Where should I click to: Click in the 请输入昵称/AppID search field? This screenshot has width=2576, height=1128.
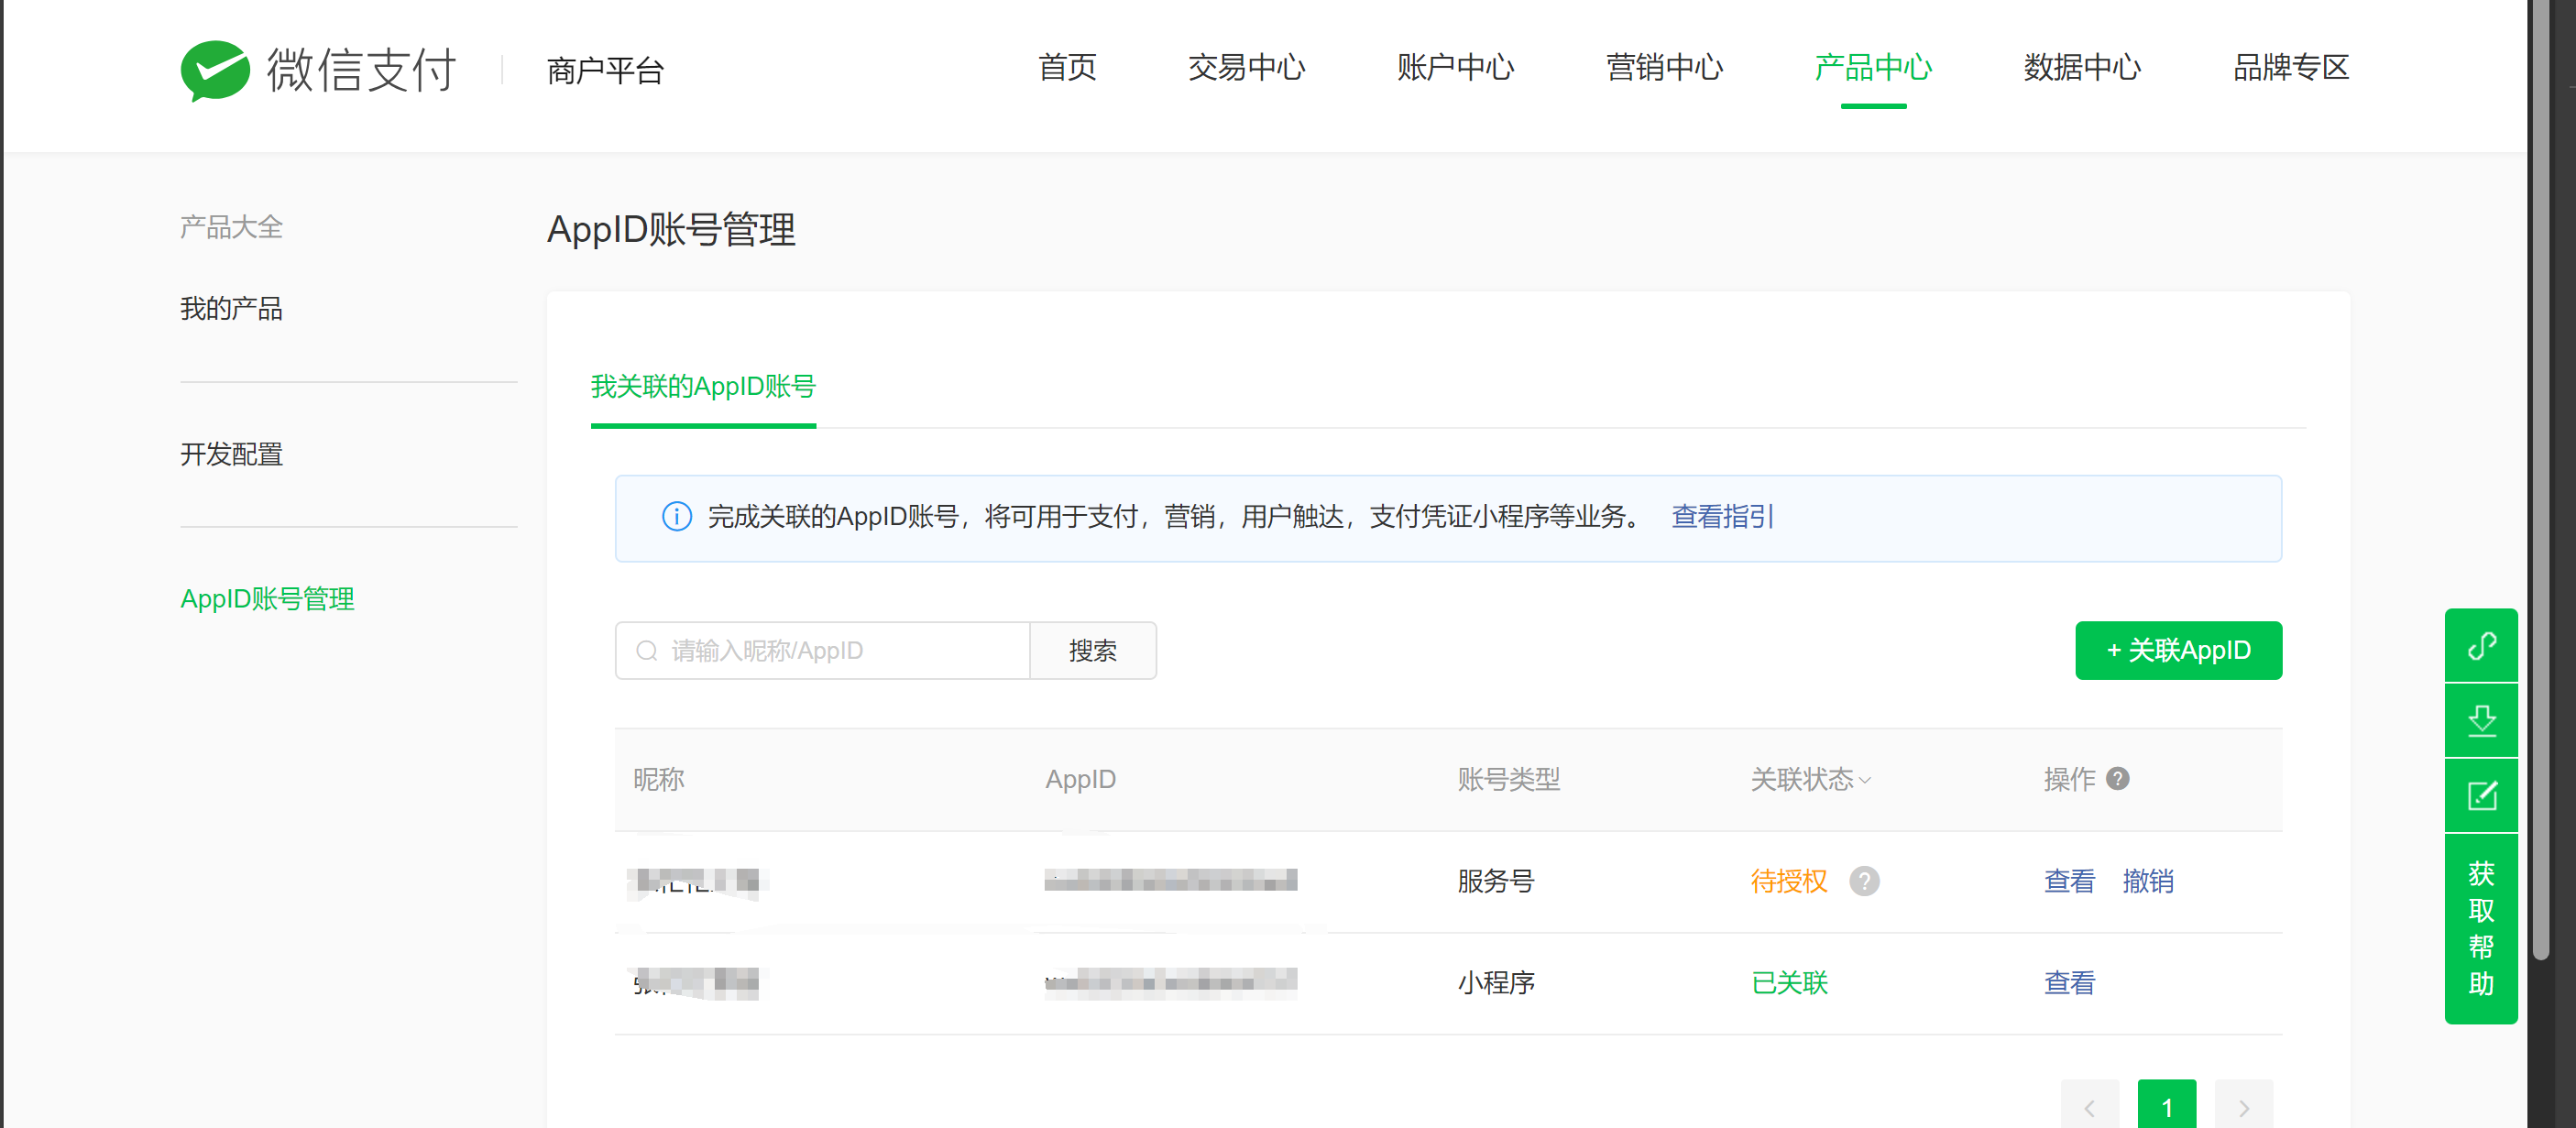point(840,651)
